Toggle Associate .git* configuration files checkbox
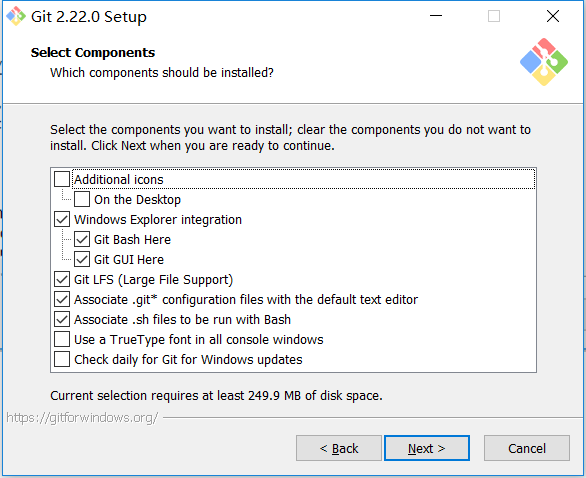The width and height of the screenshot is (586, 478). pyautogui.click(x=62, y=299)
